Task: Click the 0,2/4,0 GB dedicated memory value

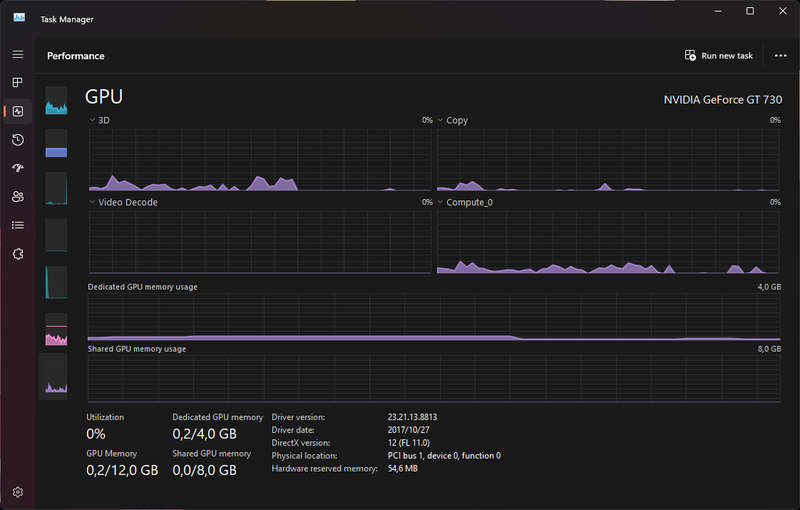Action: (205, 434)
